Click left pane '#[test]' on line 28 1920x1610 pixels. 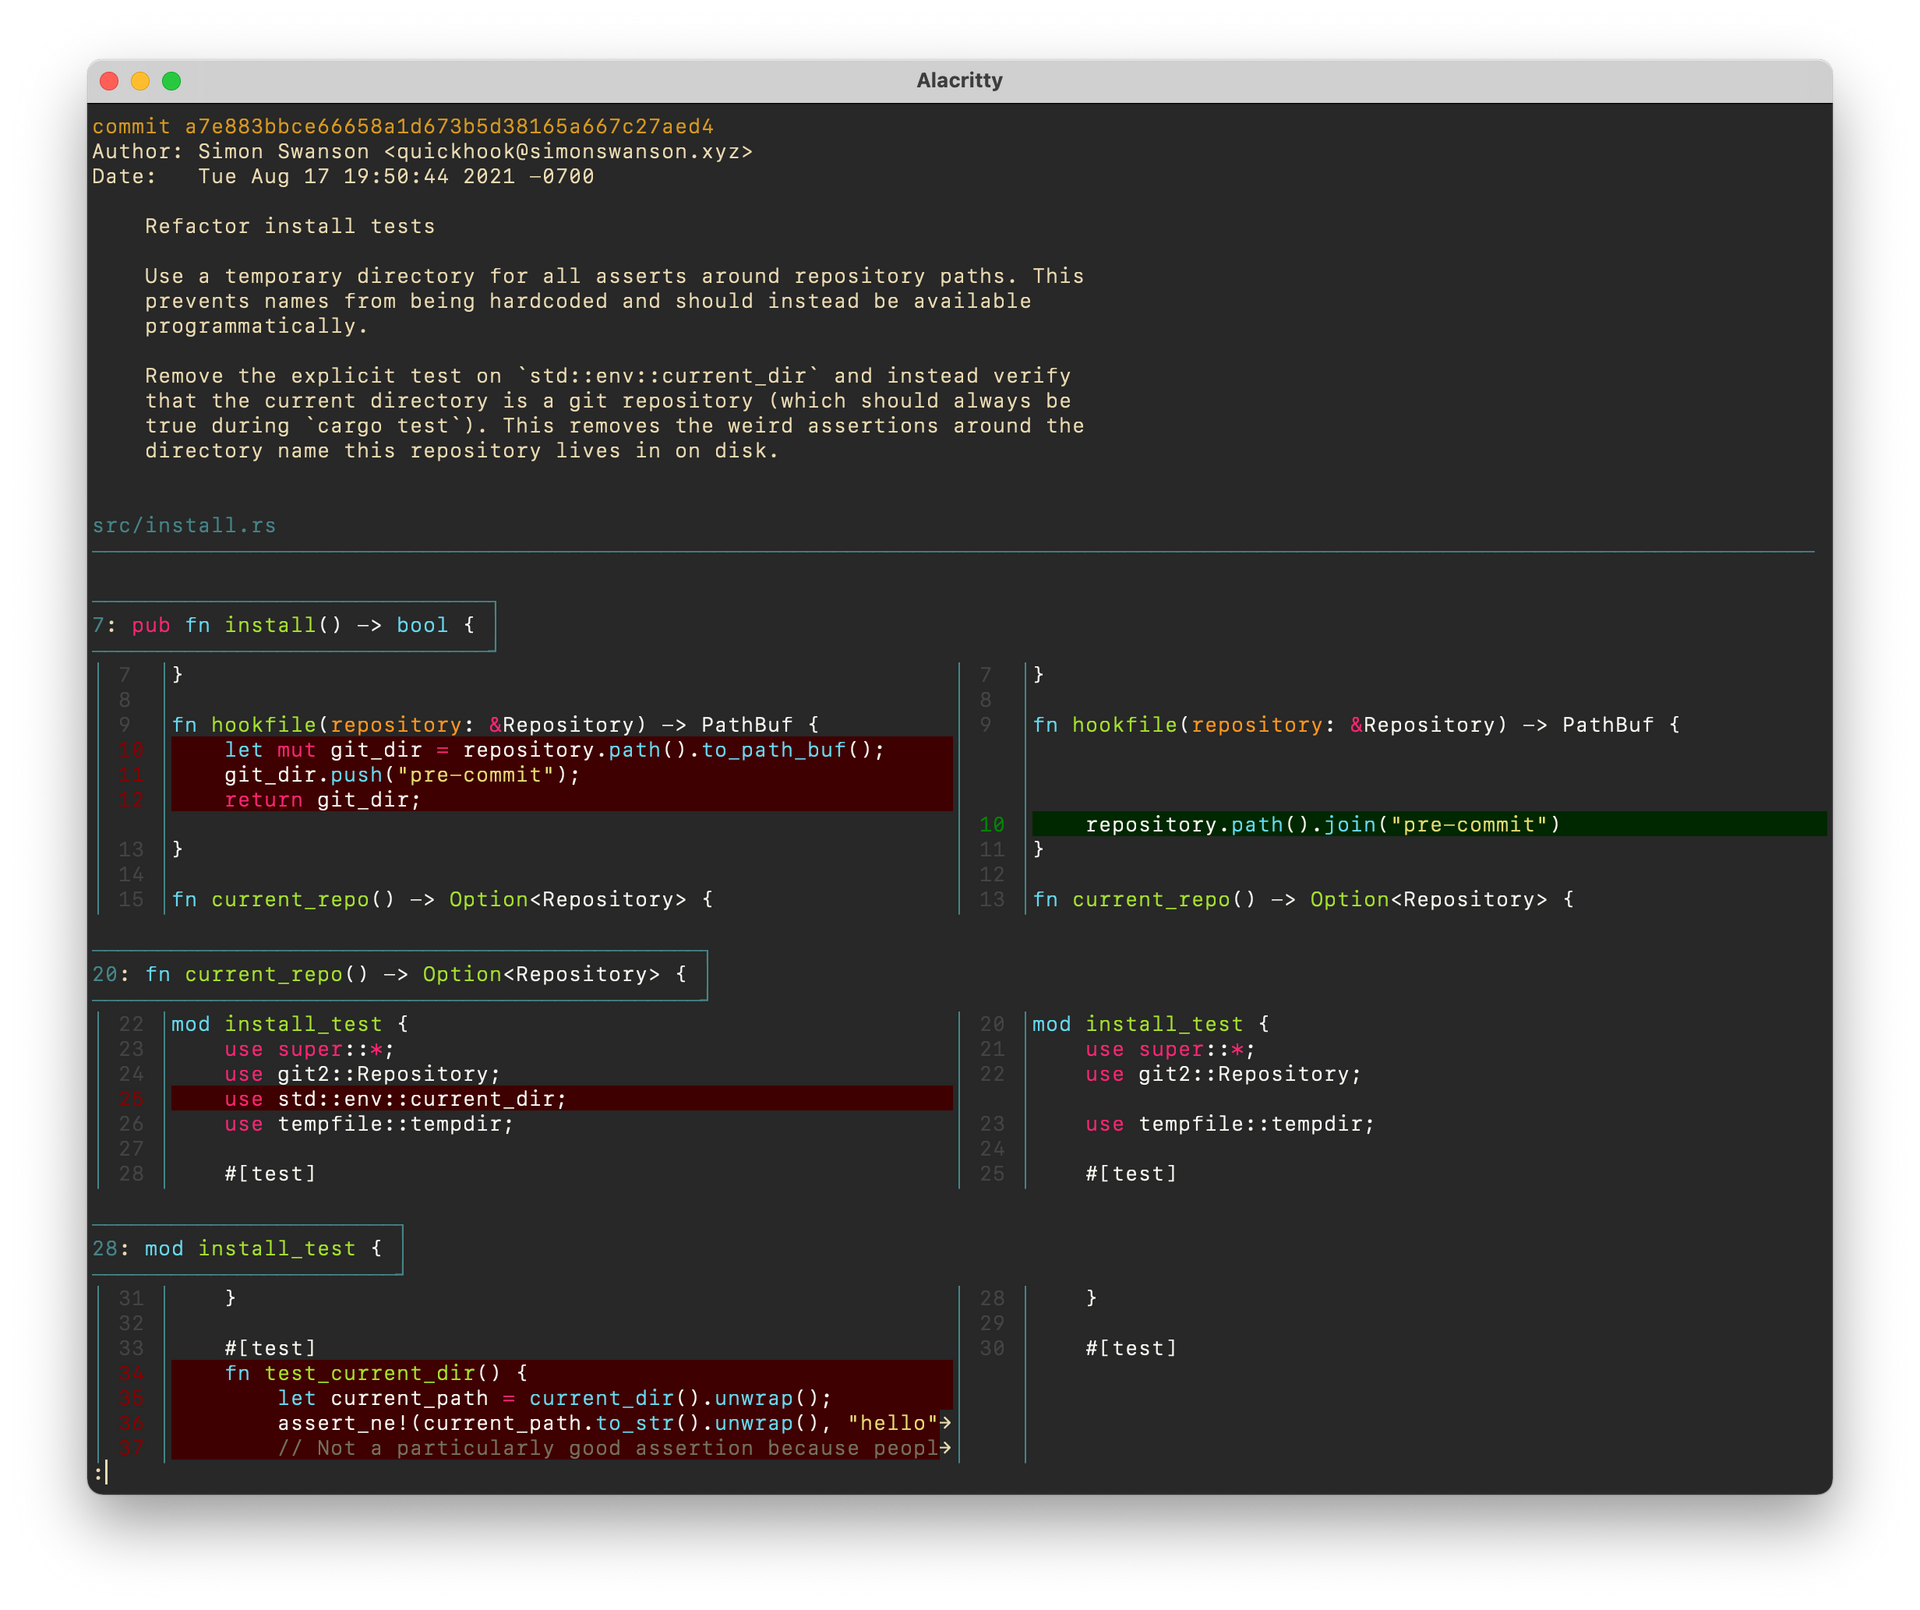click(270, 1174)
